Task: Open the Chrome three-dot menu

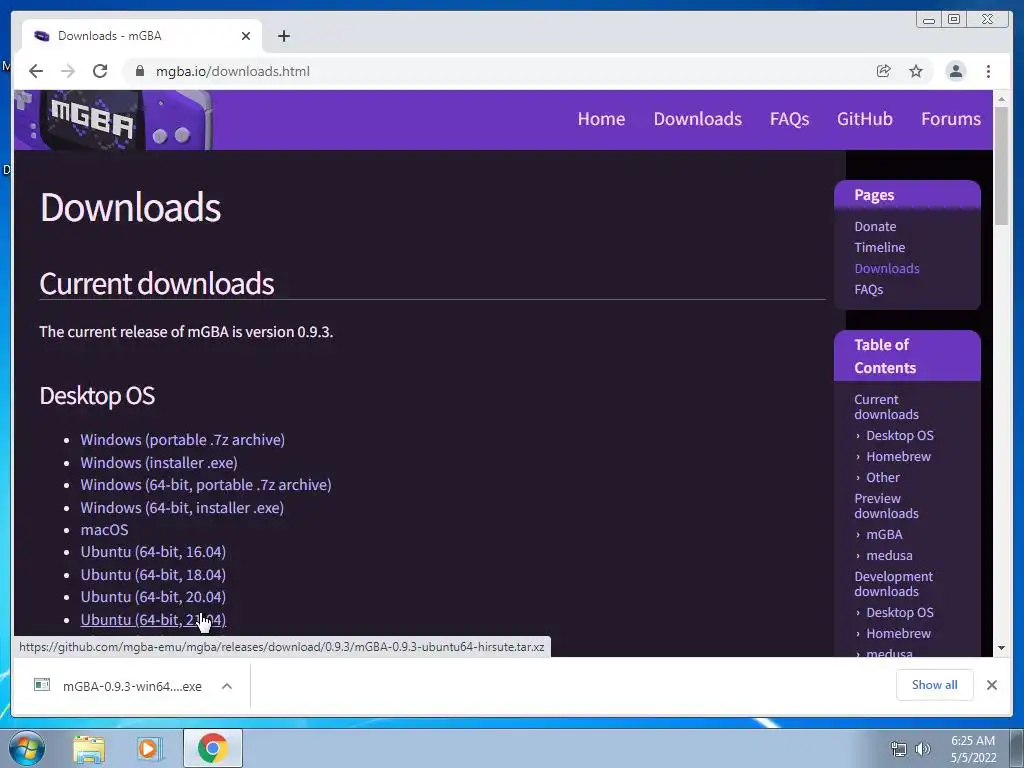Action: pos(988,71)
